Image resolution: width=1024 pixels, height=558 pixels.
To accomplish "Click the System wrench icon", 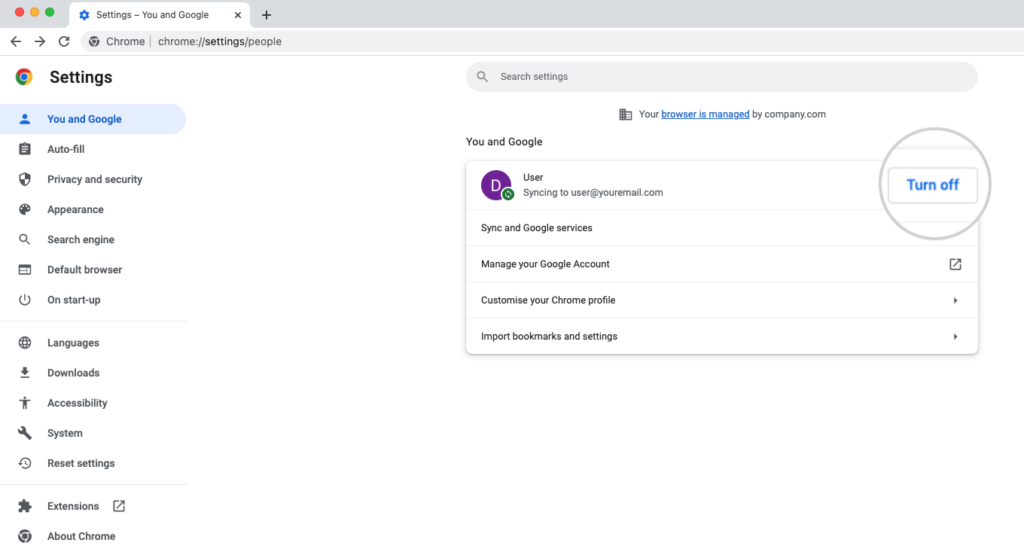I will (x=24, y=433).
